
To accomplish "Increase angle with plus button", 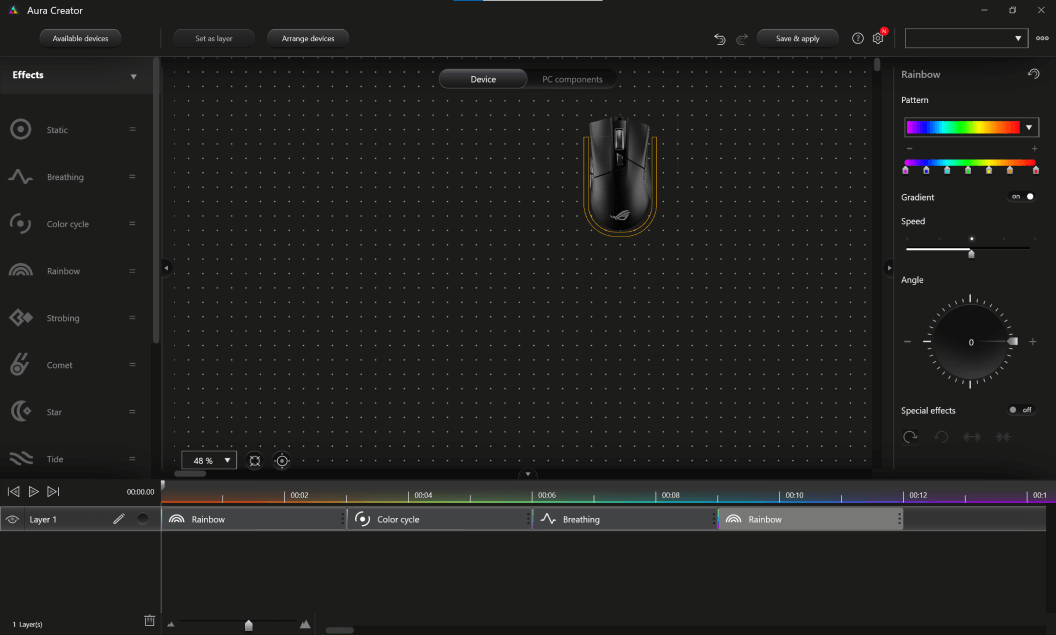I will tap(1032, 341).
